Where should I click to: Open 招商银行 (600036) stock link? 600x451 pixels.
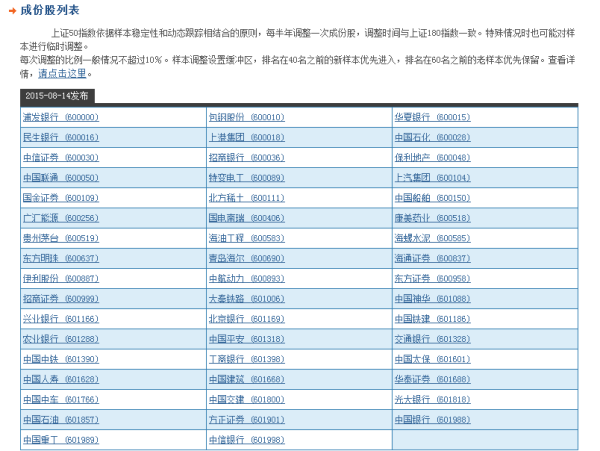coord(246,158)
